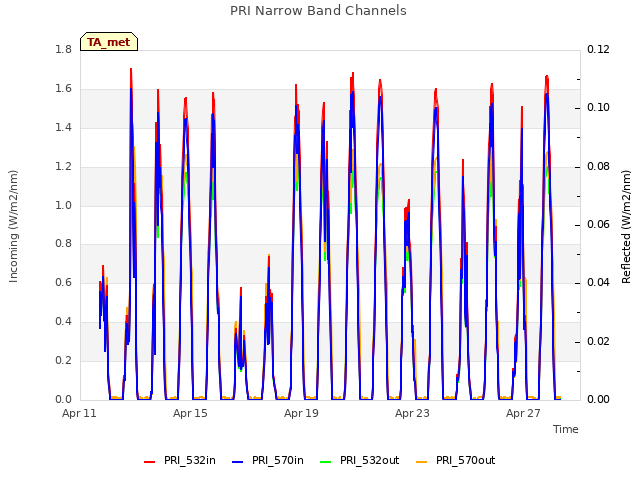Screen dimensions: 640x480
Task: Click the 1.8 left axis value
Action: tap(64, 49)
